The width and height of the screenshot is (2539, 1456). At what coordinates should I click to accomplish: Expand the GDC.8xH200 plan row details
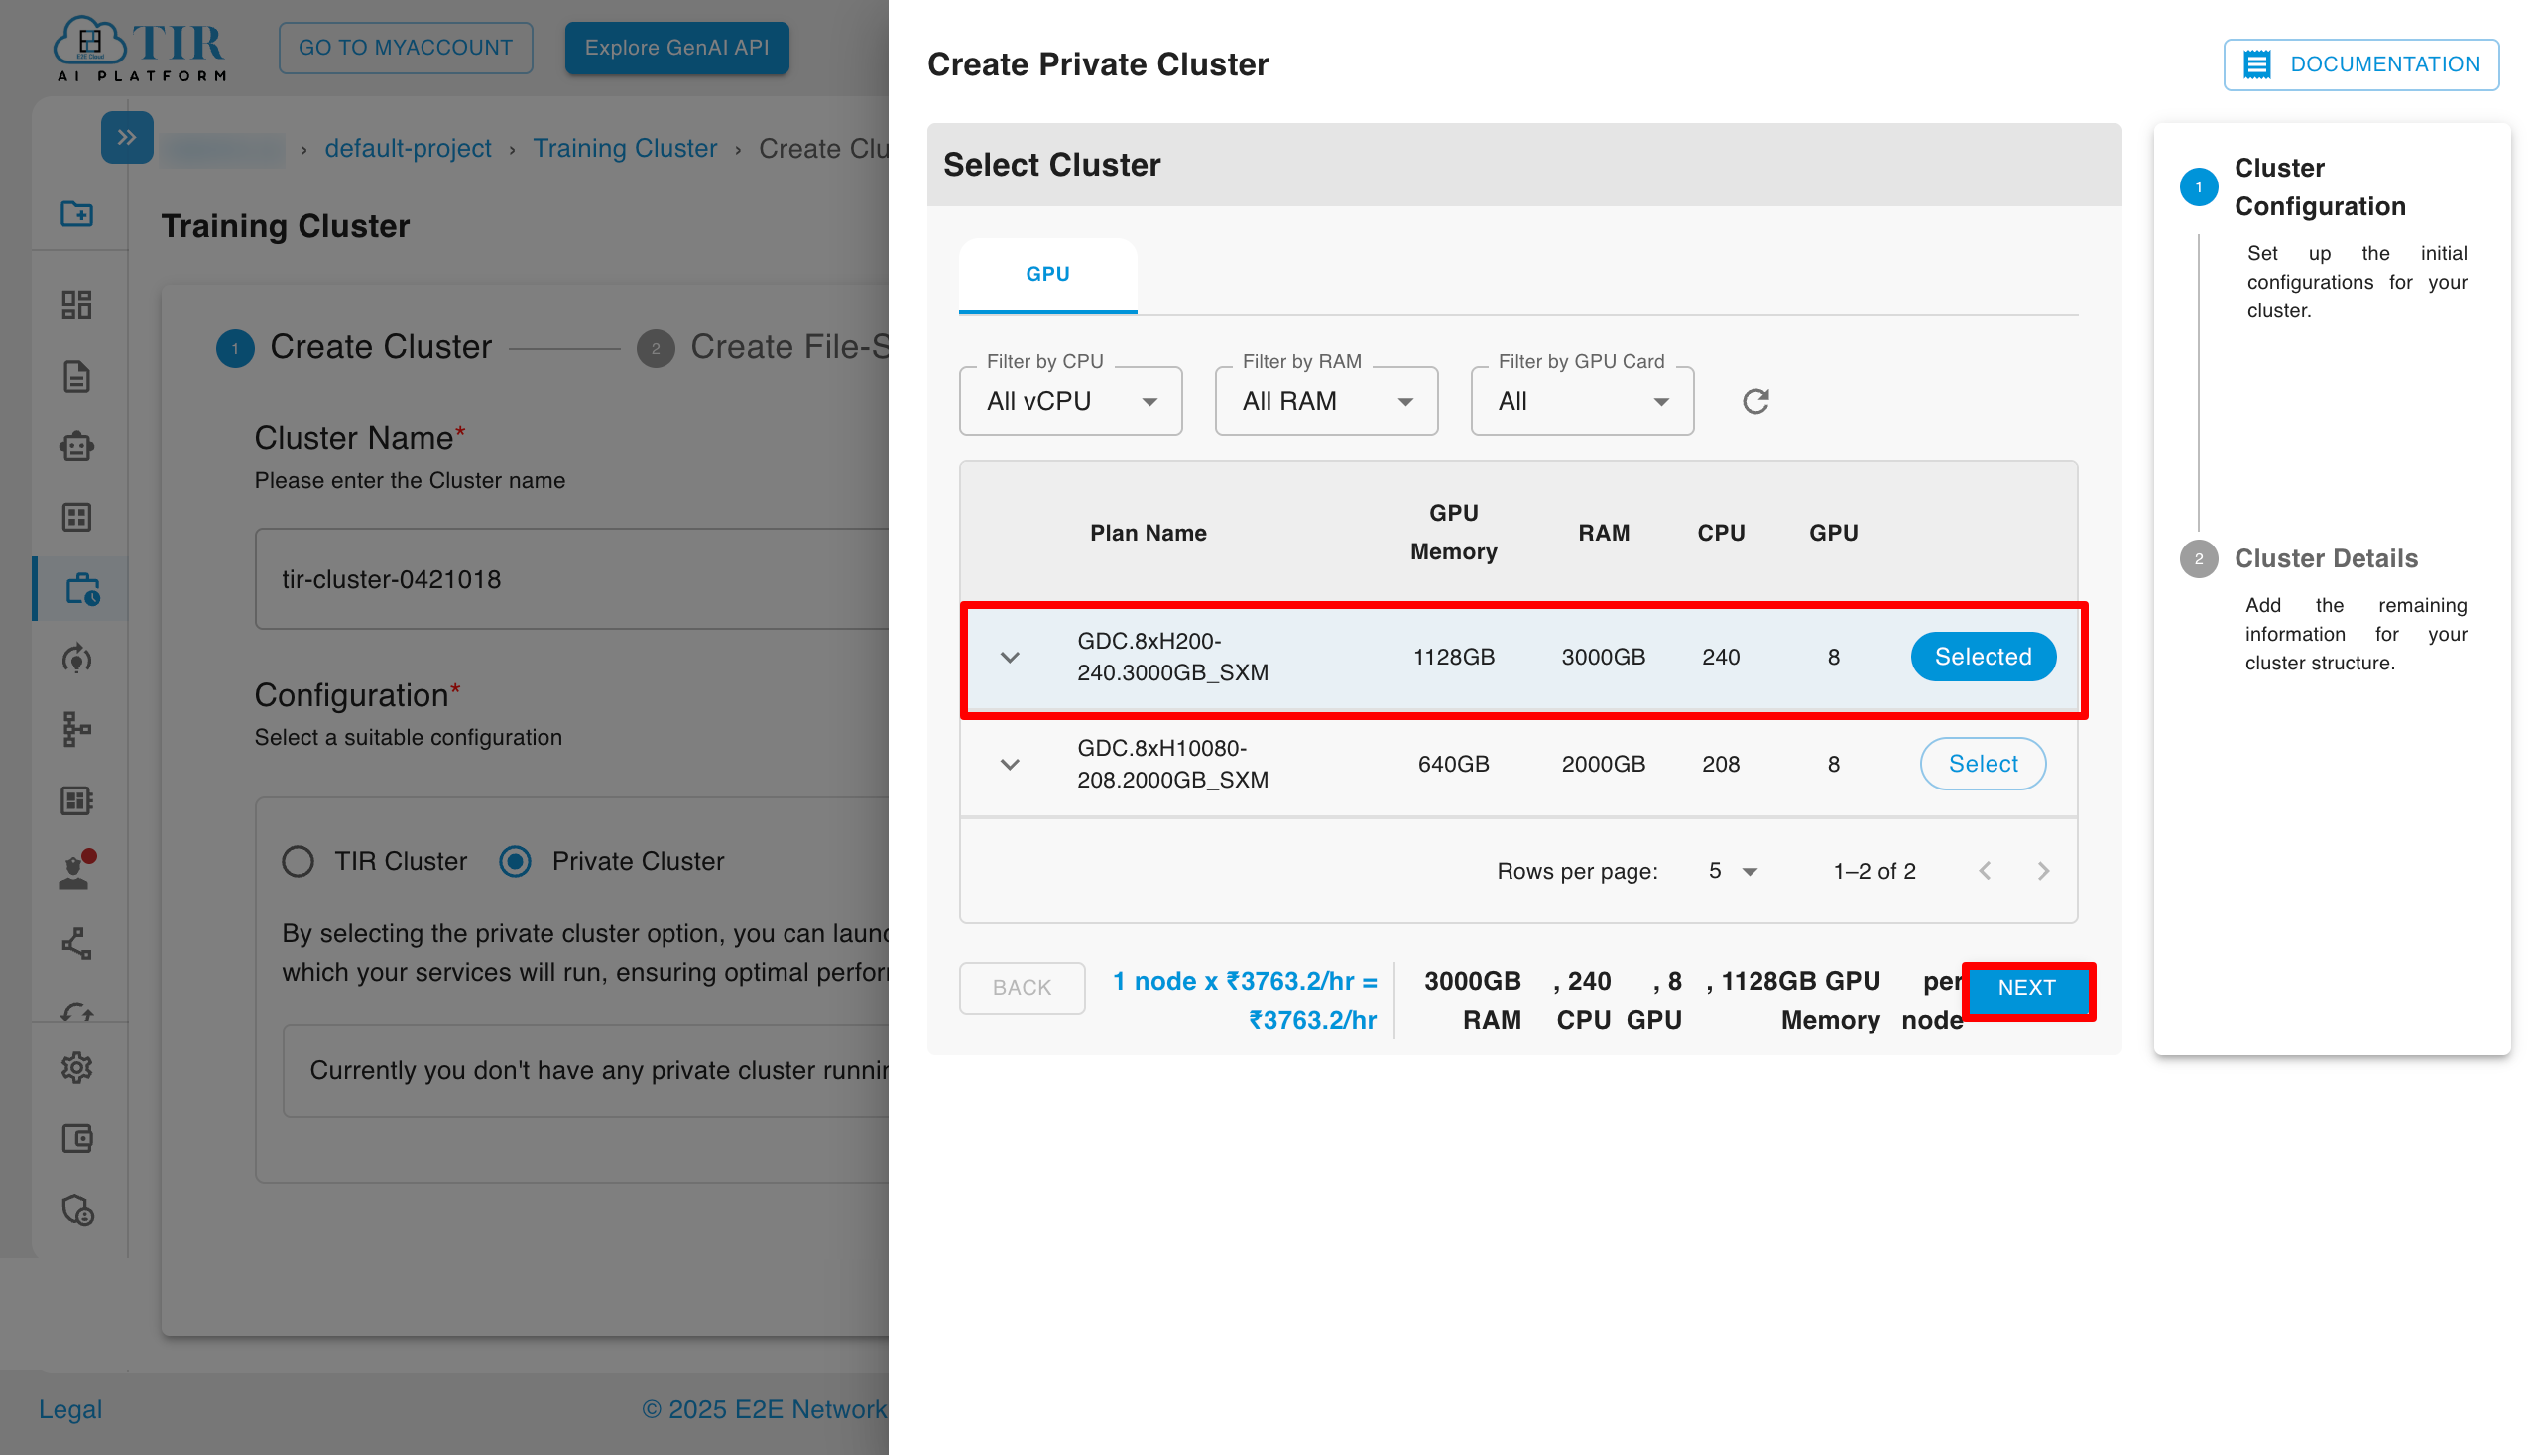1010,657
